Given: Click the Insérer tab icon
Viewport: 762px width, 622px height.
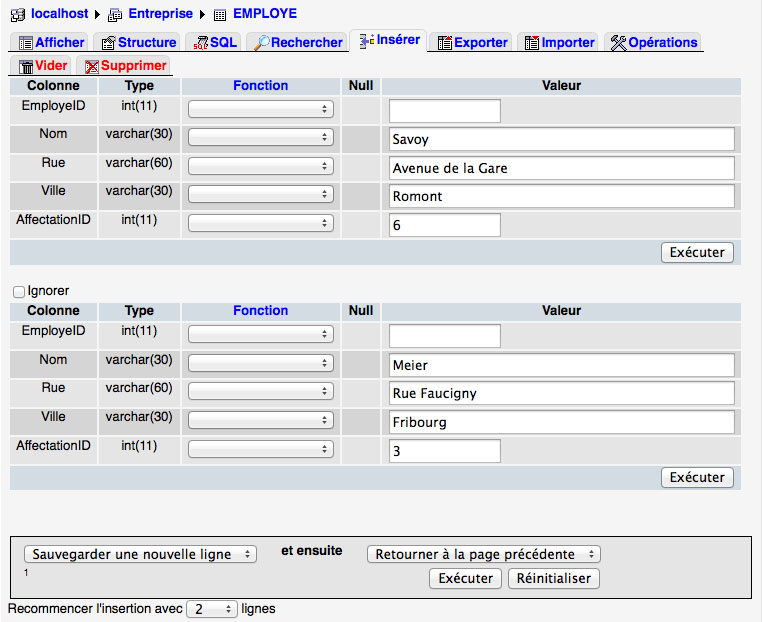Looking at the screenshot, I should pyautogui.click(x=367, y=40).
